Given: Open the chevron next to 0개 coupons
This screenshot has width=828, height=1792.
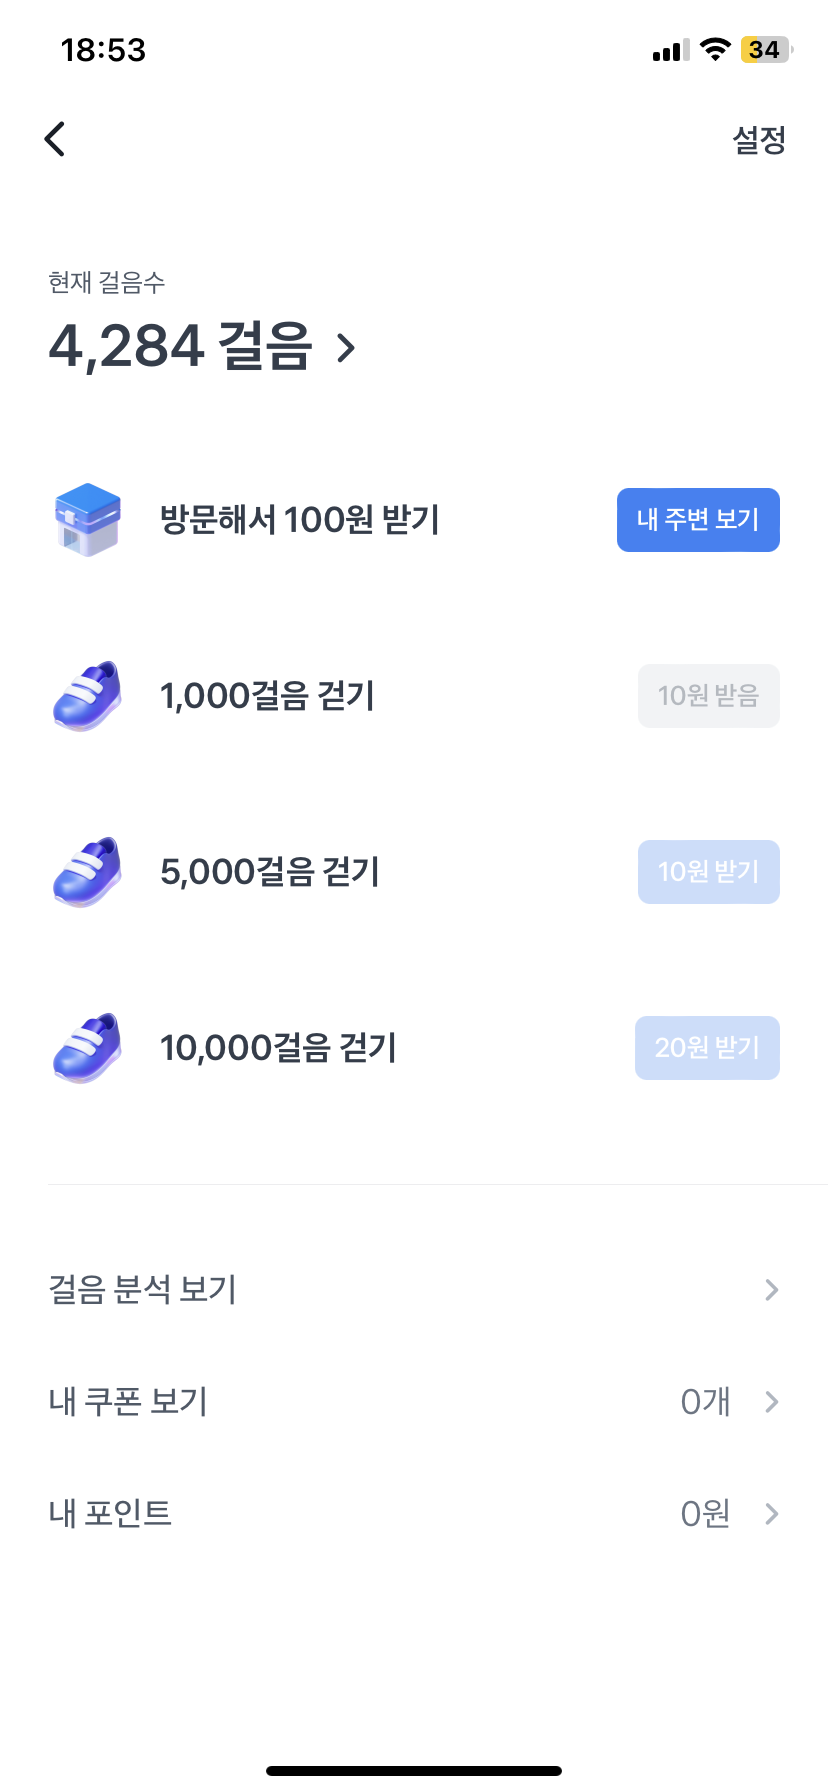Looking at the screenshot, I should tap(771, 1402).
